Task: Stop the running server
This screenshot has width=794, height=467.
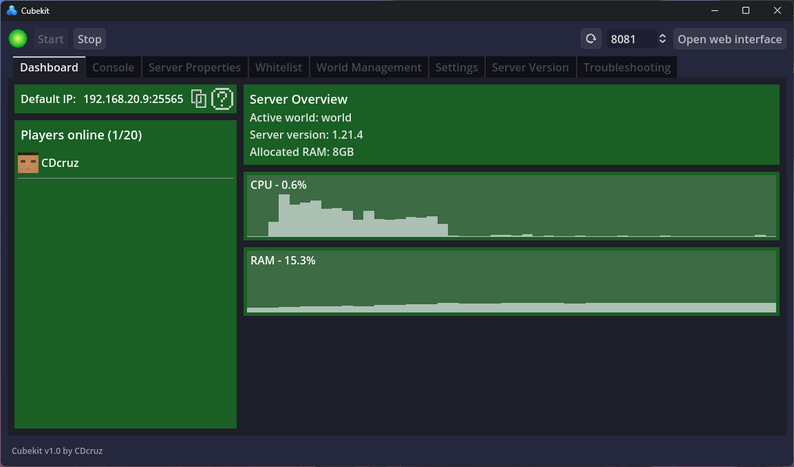Action: 90,39
